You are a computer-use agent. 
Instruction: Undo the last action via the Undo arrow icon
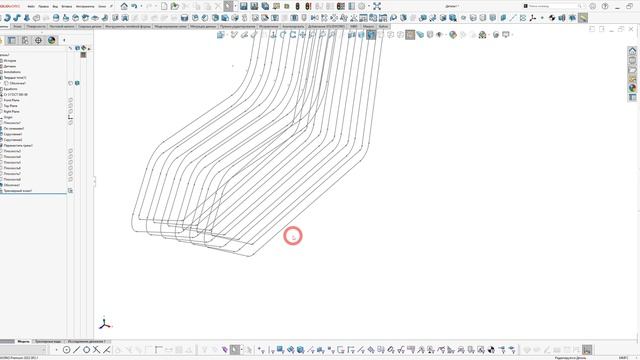[x=134, y=6]
